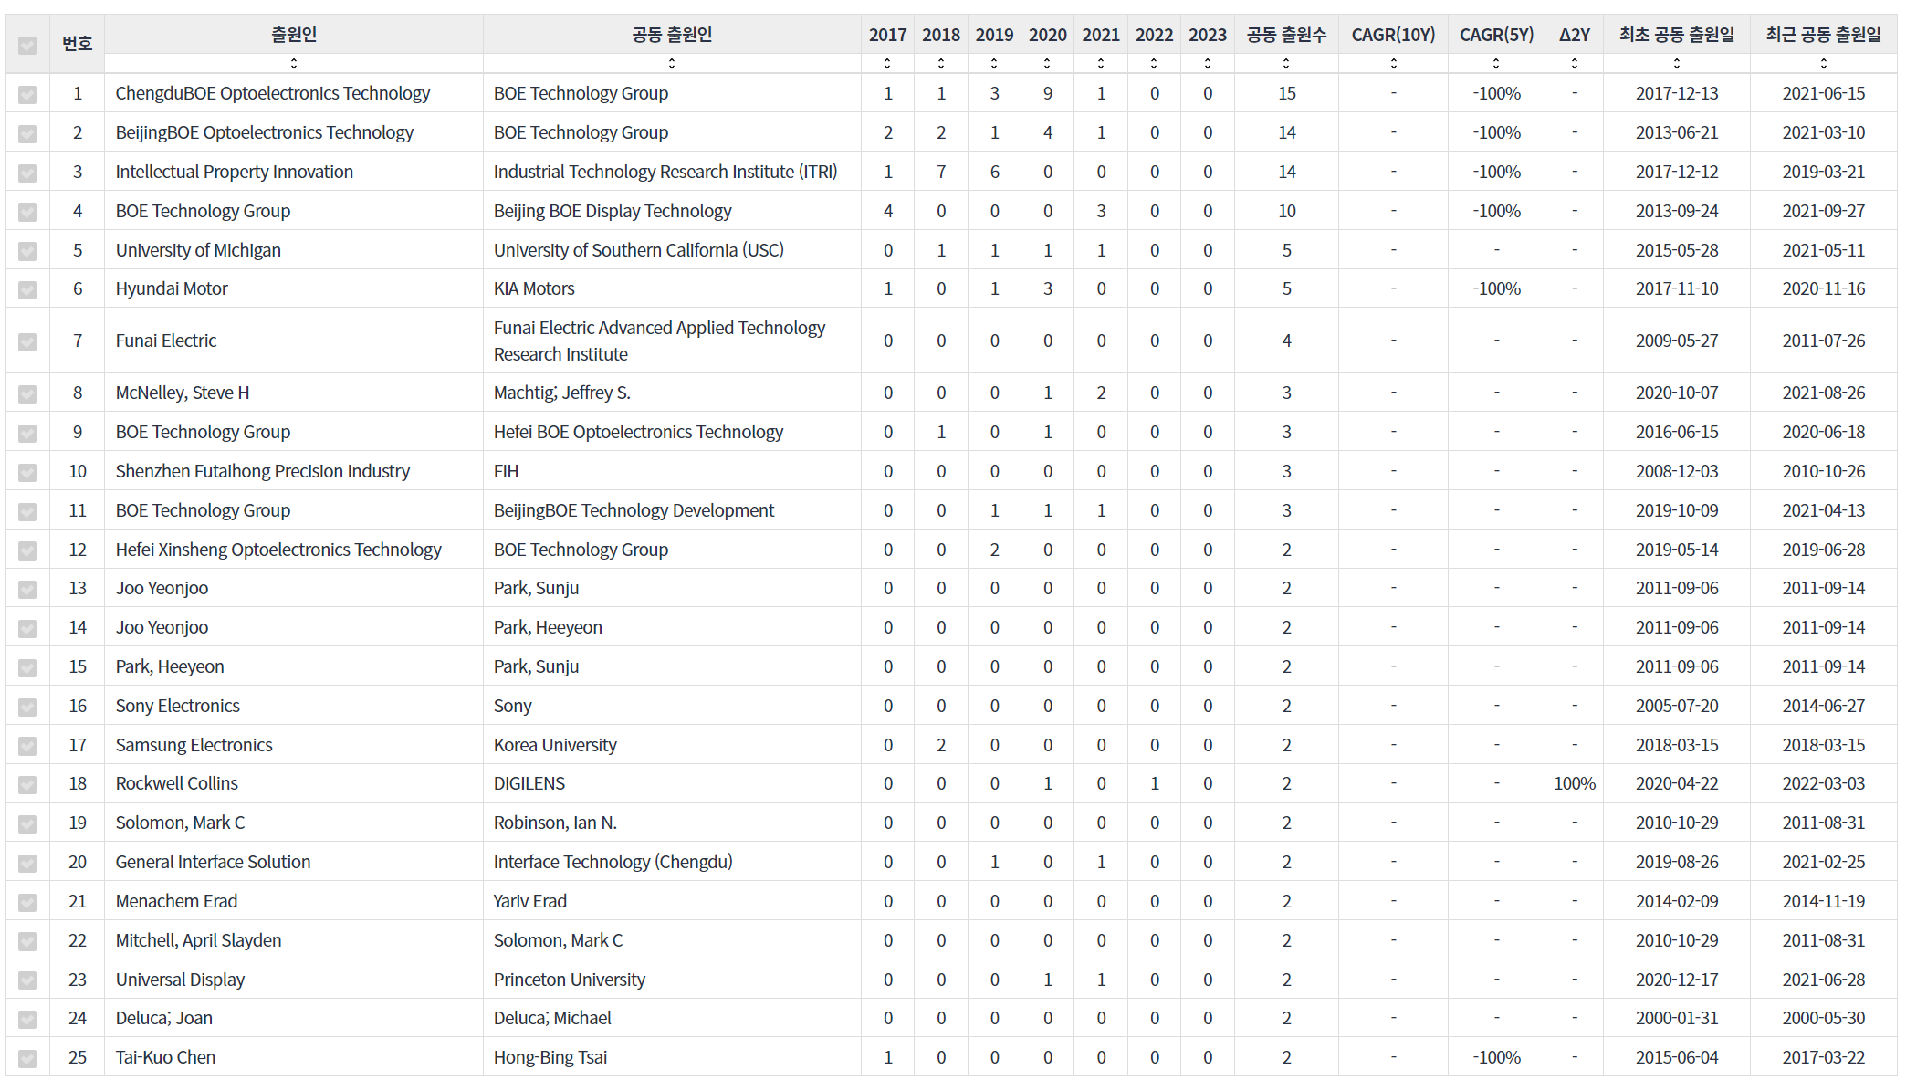This screenshot has width=1906, height=1080.
Task: Select co-applicant DIGILENS
Action: tap(529, 784)
